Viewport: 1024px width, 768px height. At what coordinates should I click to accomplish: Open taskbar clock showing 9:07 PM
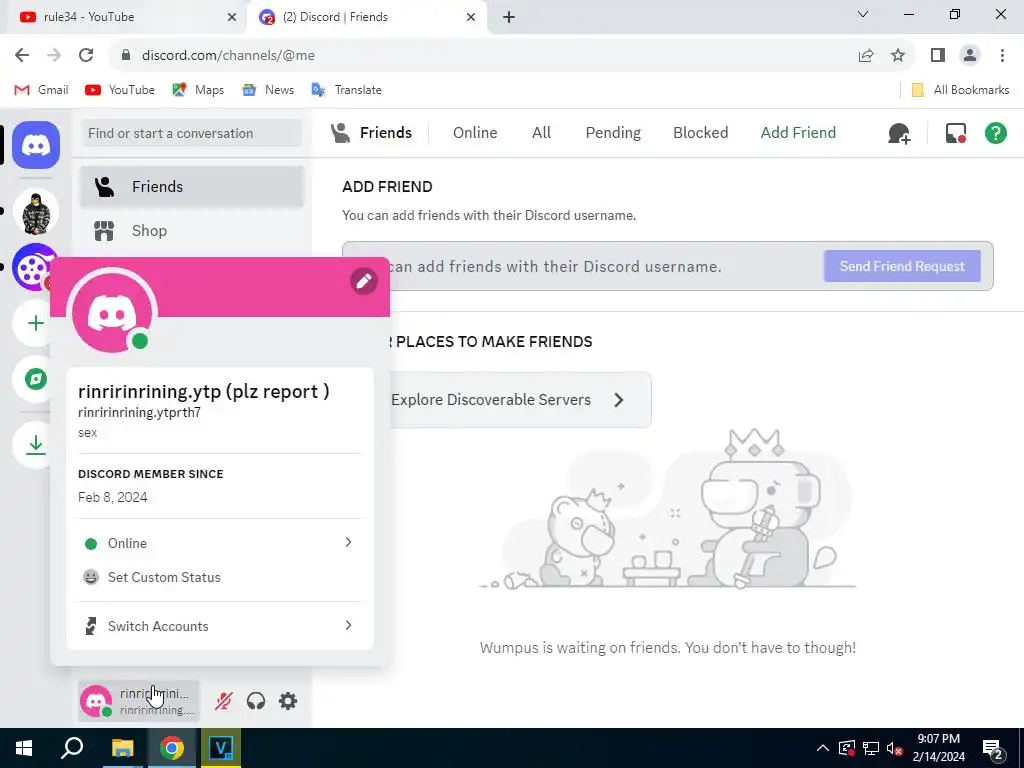pyautogui.click(x=938, y=748)
